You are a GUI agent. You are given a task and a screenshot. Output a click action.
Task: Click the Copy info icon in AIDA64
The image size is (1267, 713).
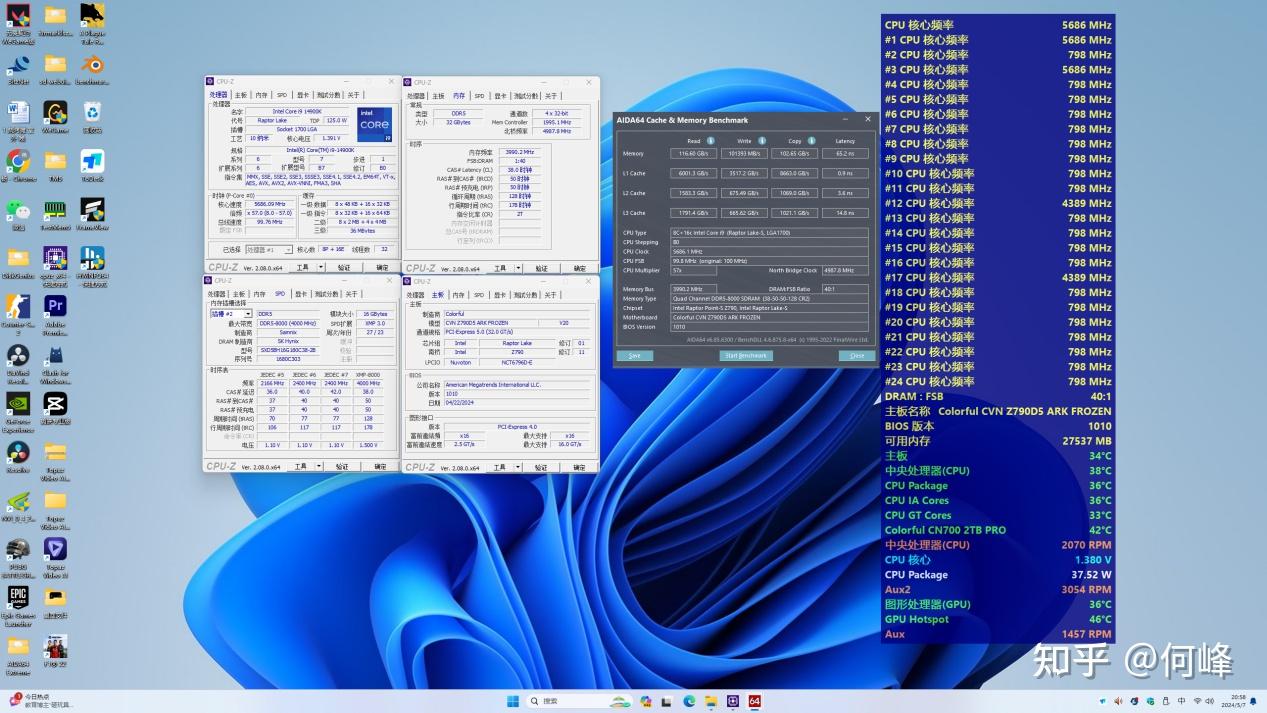coord(811,141)
